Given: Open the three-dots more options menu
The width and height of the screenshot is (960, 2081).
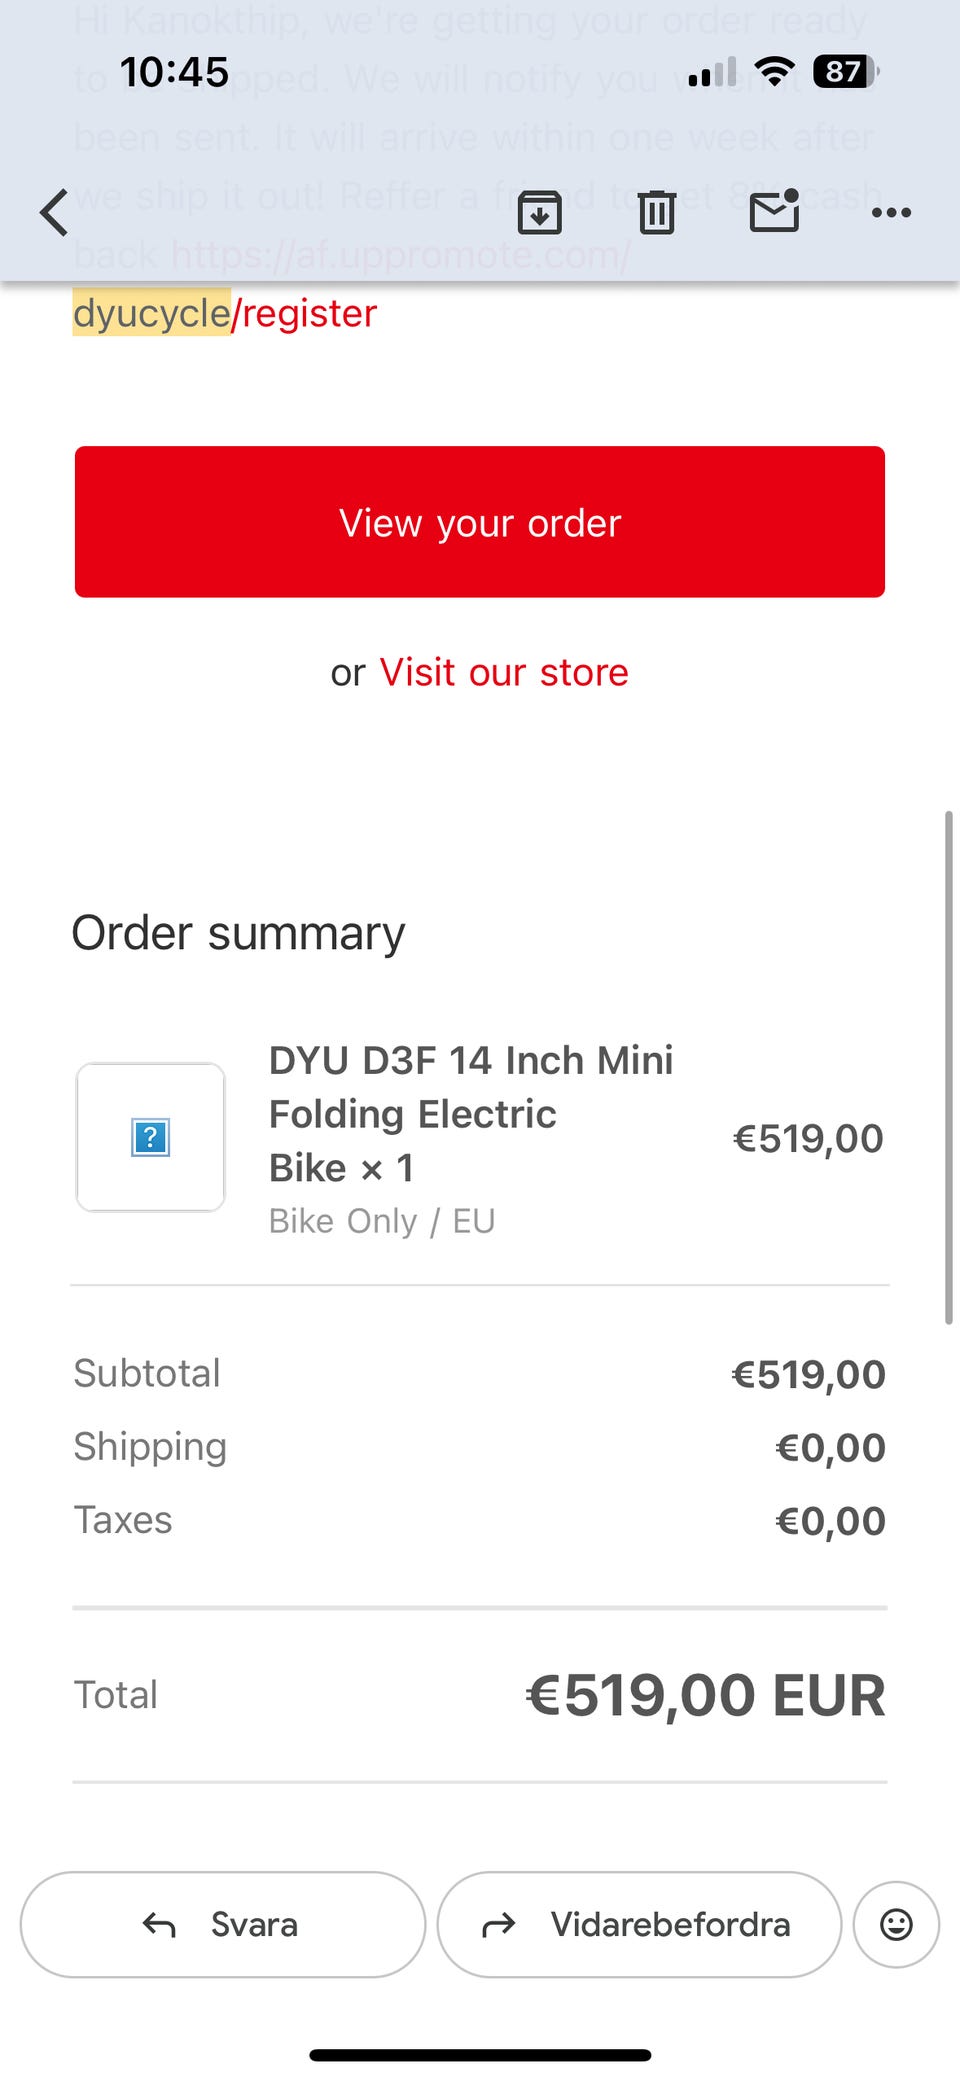Looking at the screenshot, I should click(x=890, y=212).
